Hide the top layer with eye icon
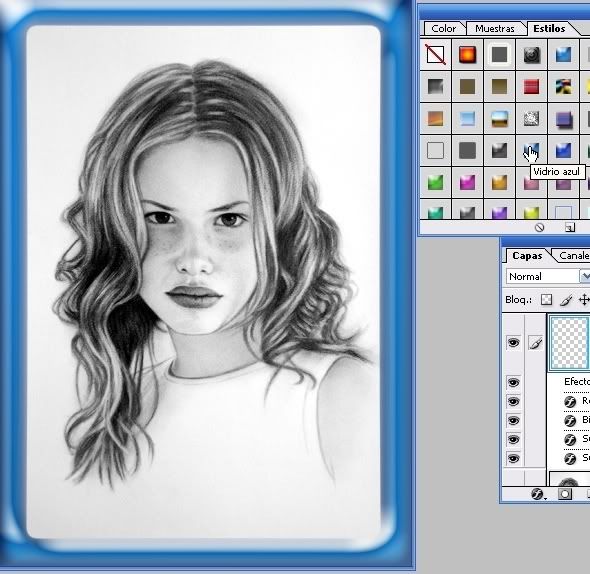This screenshot has width=590, height=574. coord(513,343)
